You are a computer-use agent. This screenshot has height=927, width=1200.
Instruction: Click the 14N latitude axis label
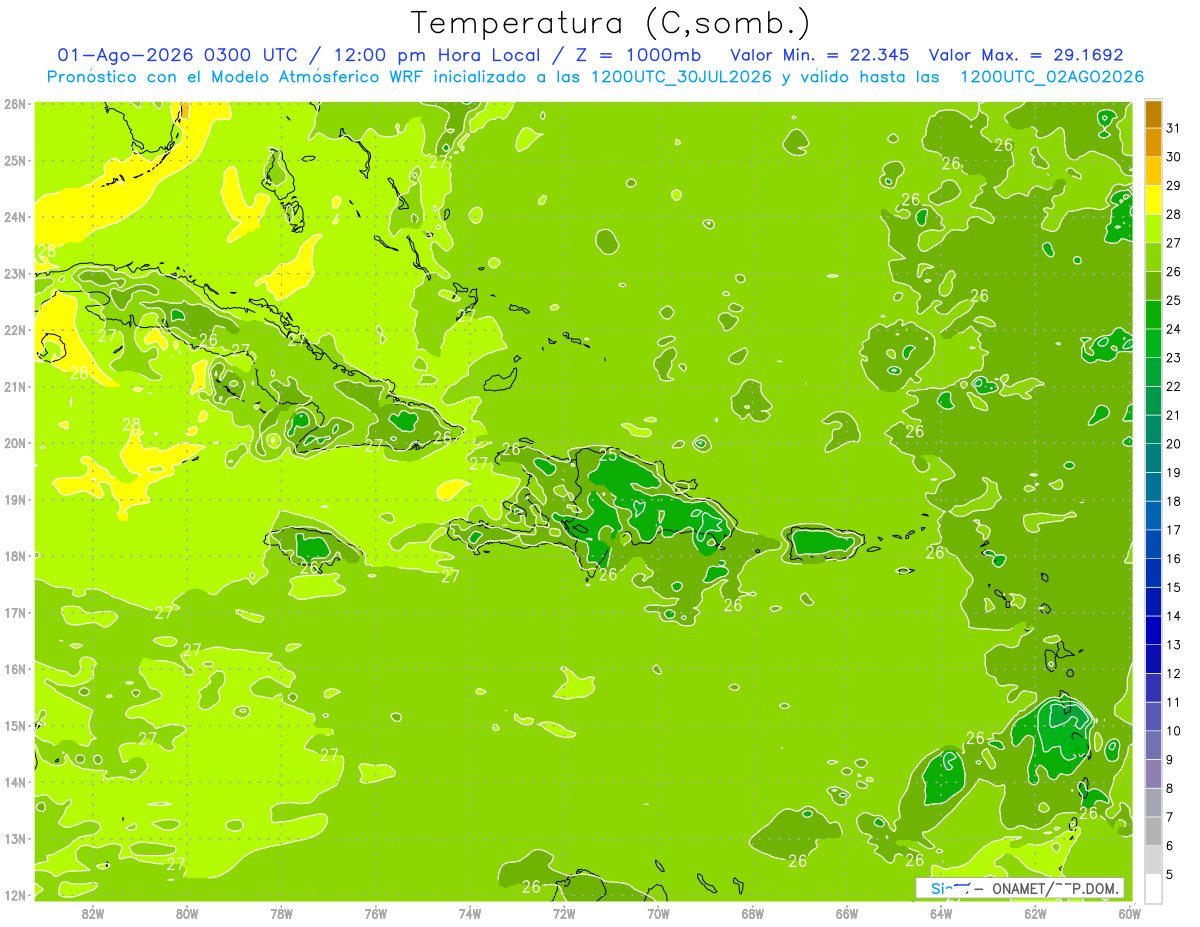pyautogui.click(x=15, y=782)
